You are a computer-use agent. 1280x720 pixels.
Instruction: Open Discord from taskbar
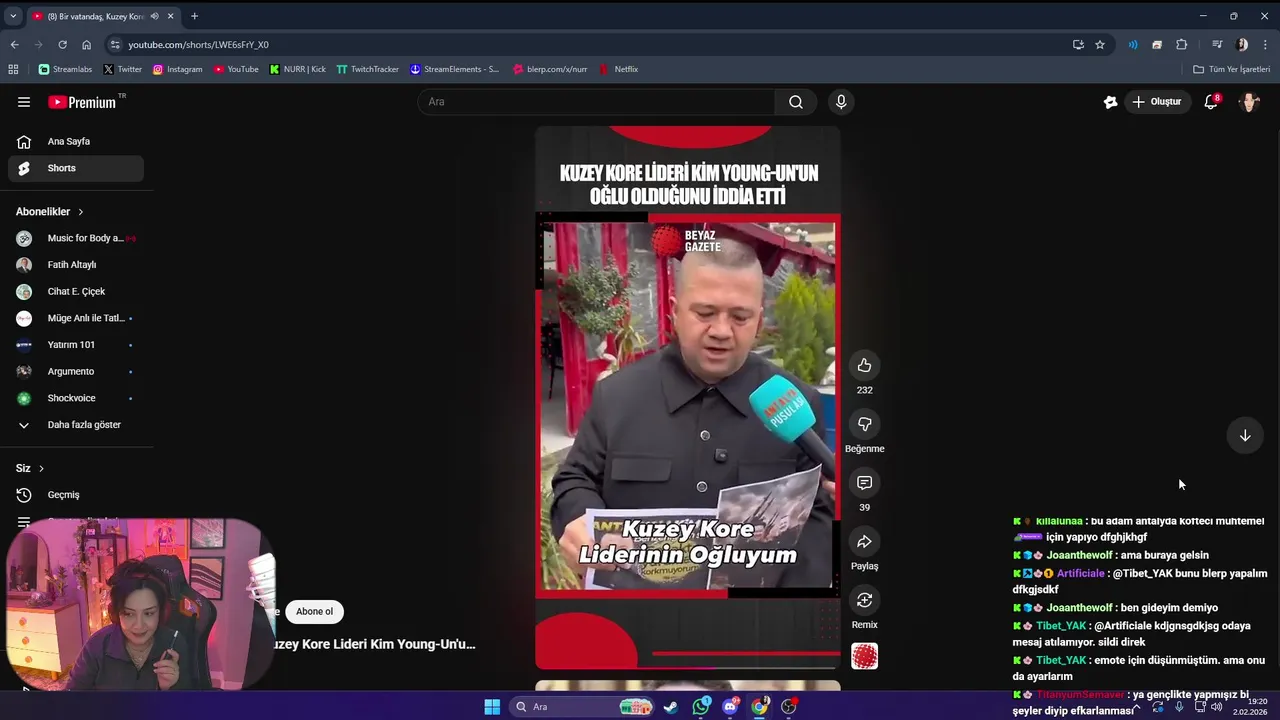pos(731,707)
